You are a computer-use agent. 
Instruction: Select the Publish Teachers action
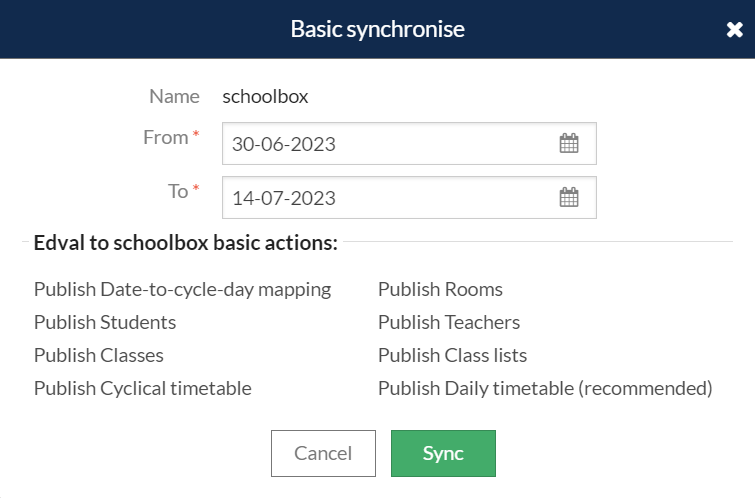click(449, 322)
